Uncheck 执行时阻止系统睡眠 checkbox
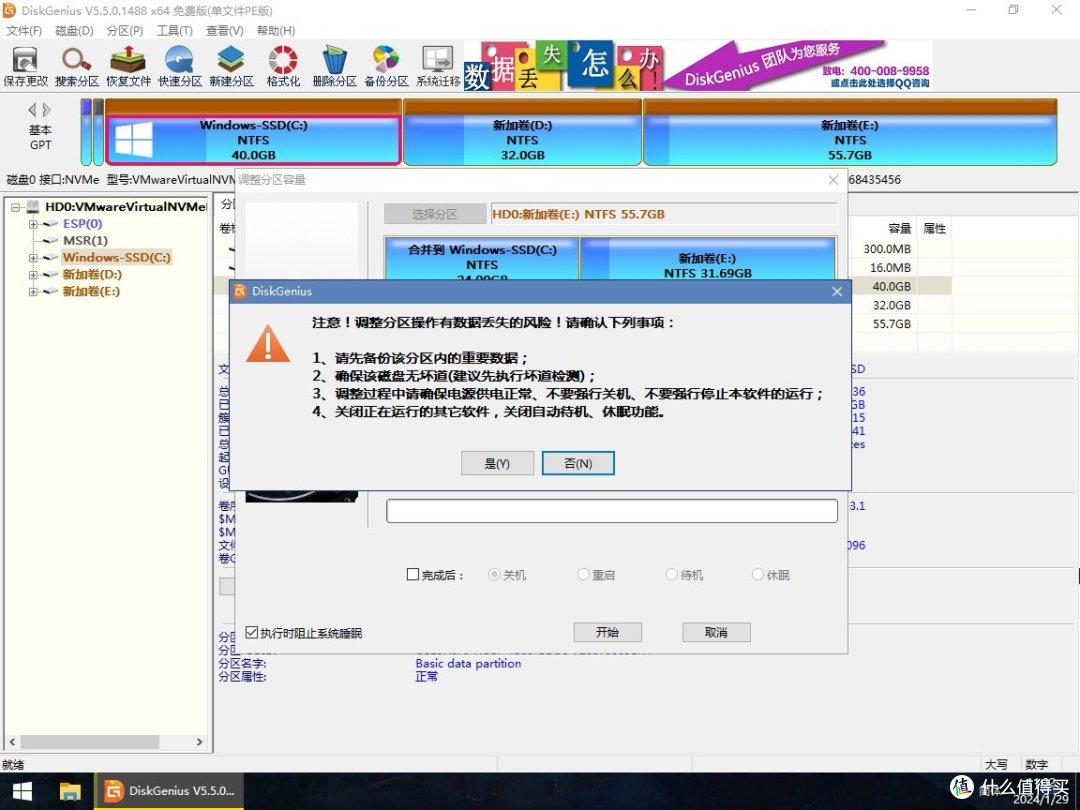Image resolution: width=1080 pixels, height=810 pixels. pos(252,632)
